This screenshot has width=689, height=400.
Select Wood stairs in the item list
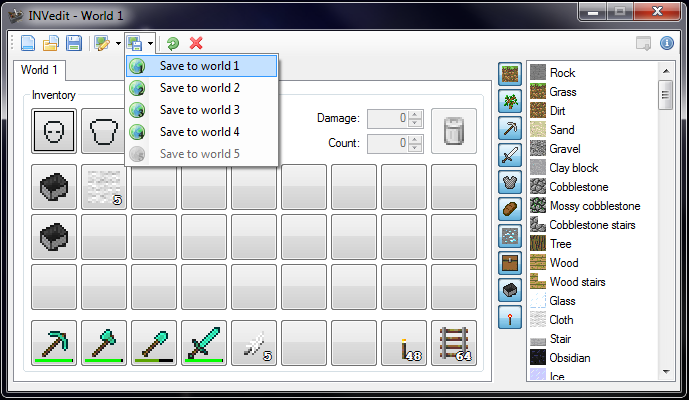pos(577,282)
